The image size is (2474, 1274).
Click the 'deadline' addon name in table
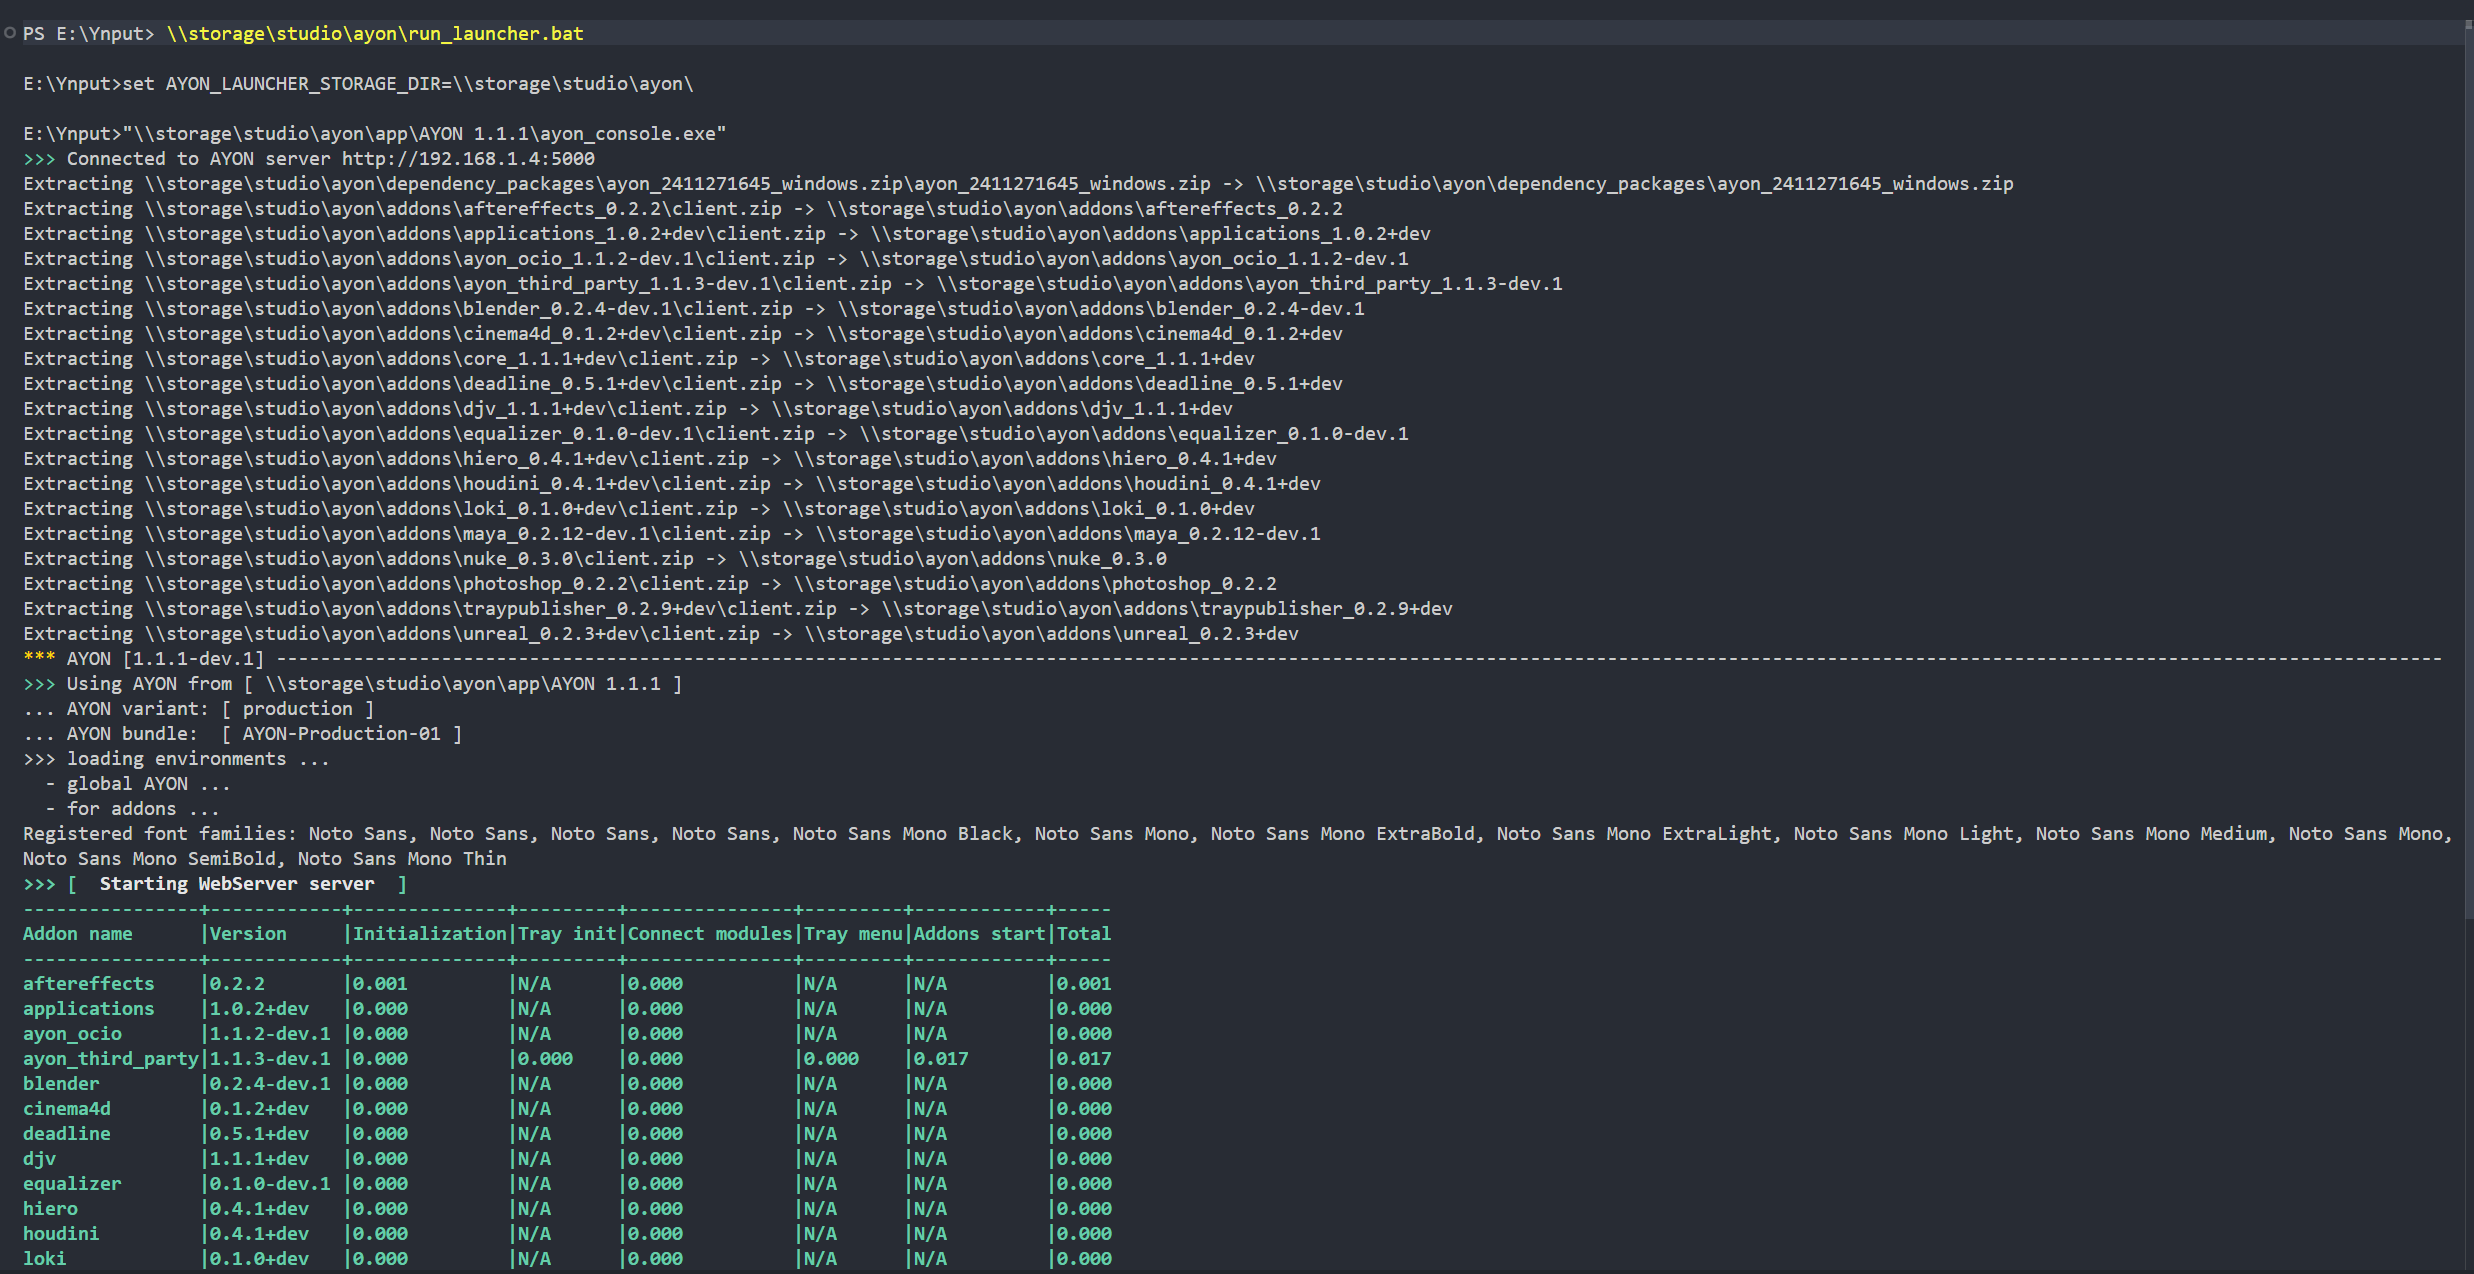pyautogui.click(x=67, y=1133)
